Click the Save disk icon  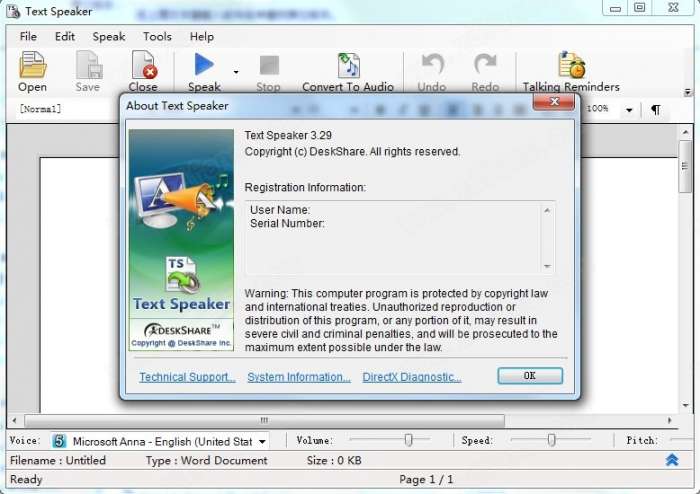[x=88, y=65]
